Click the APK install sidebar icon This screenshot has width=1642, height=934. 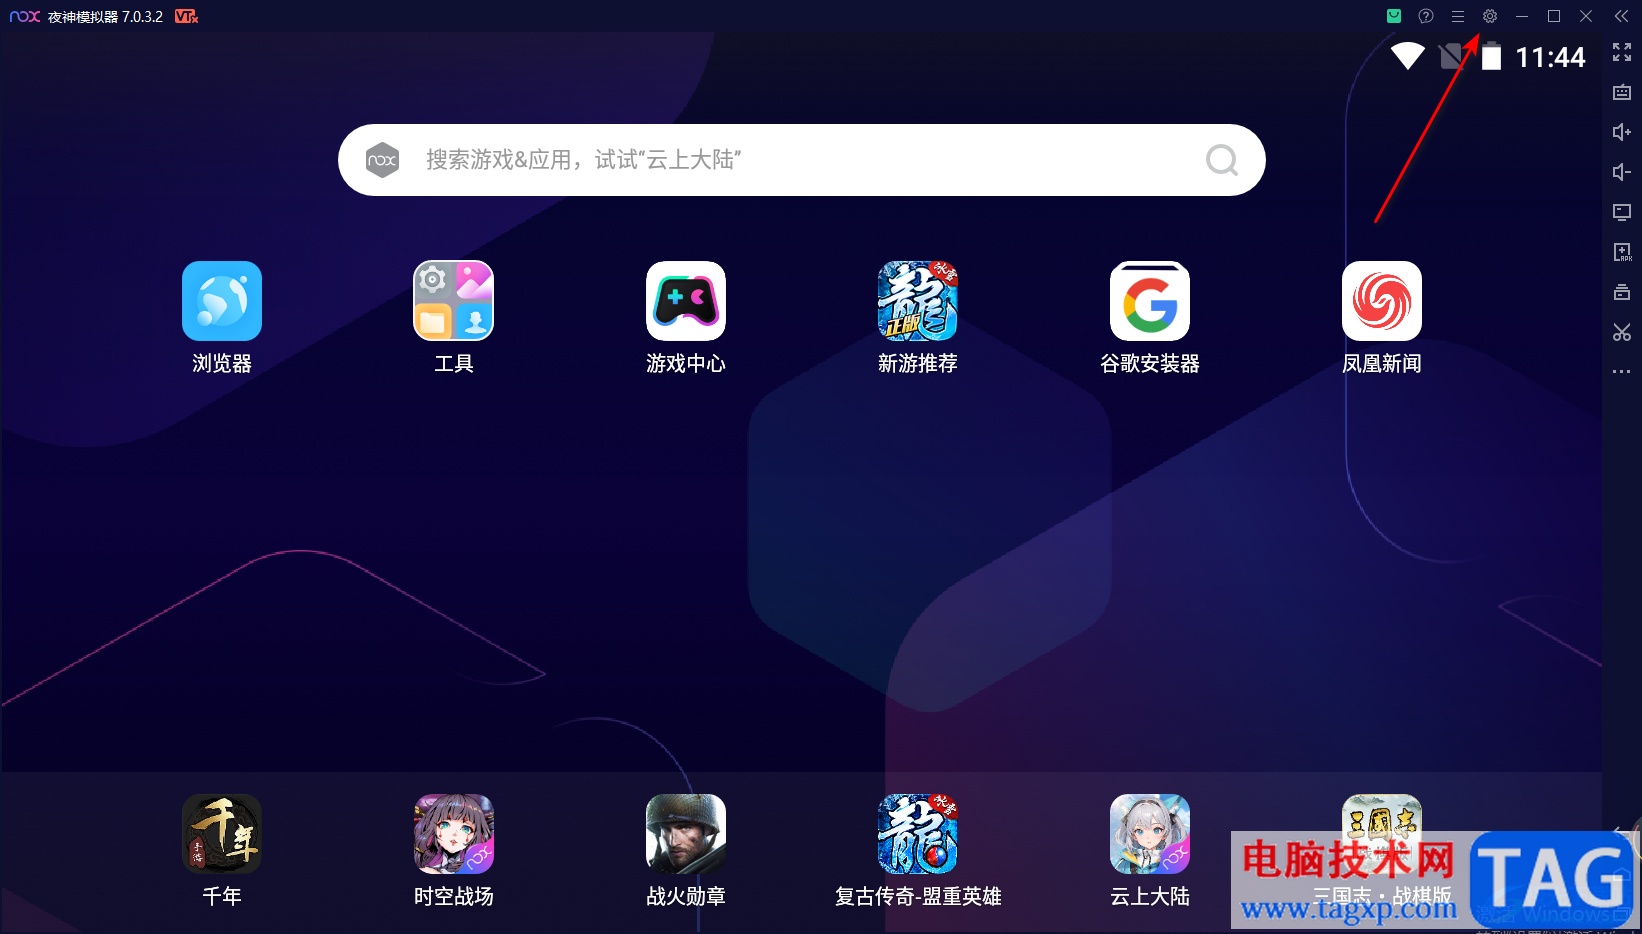pyautogui.click(x=1622, y=252)
